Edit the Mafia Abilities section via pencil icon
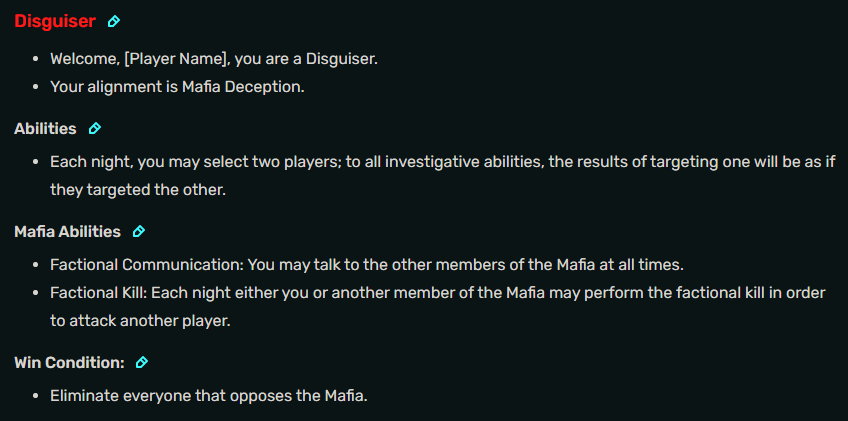Image resolution: width=848 pixels, height=421 pixels. (x=139, y=232)
